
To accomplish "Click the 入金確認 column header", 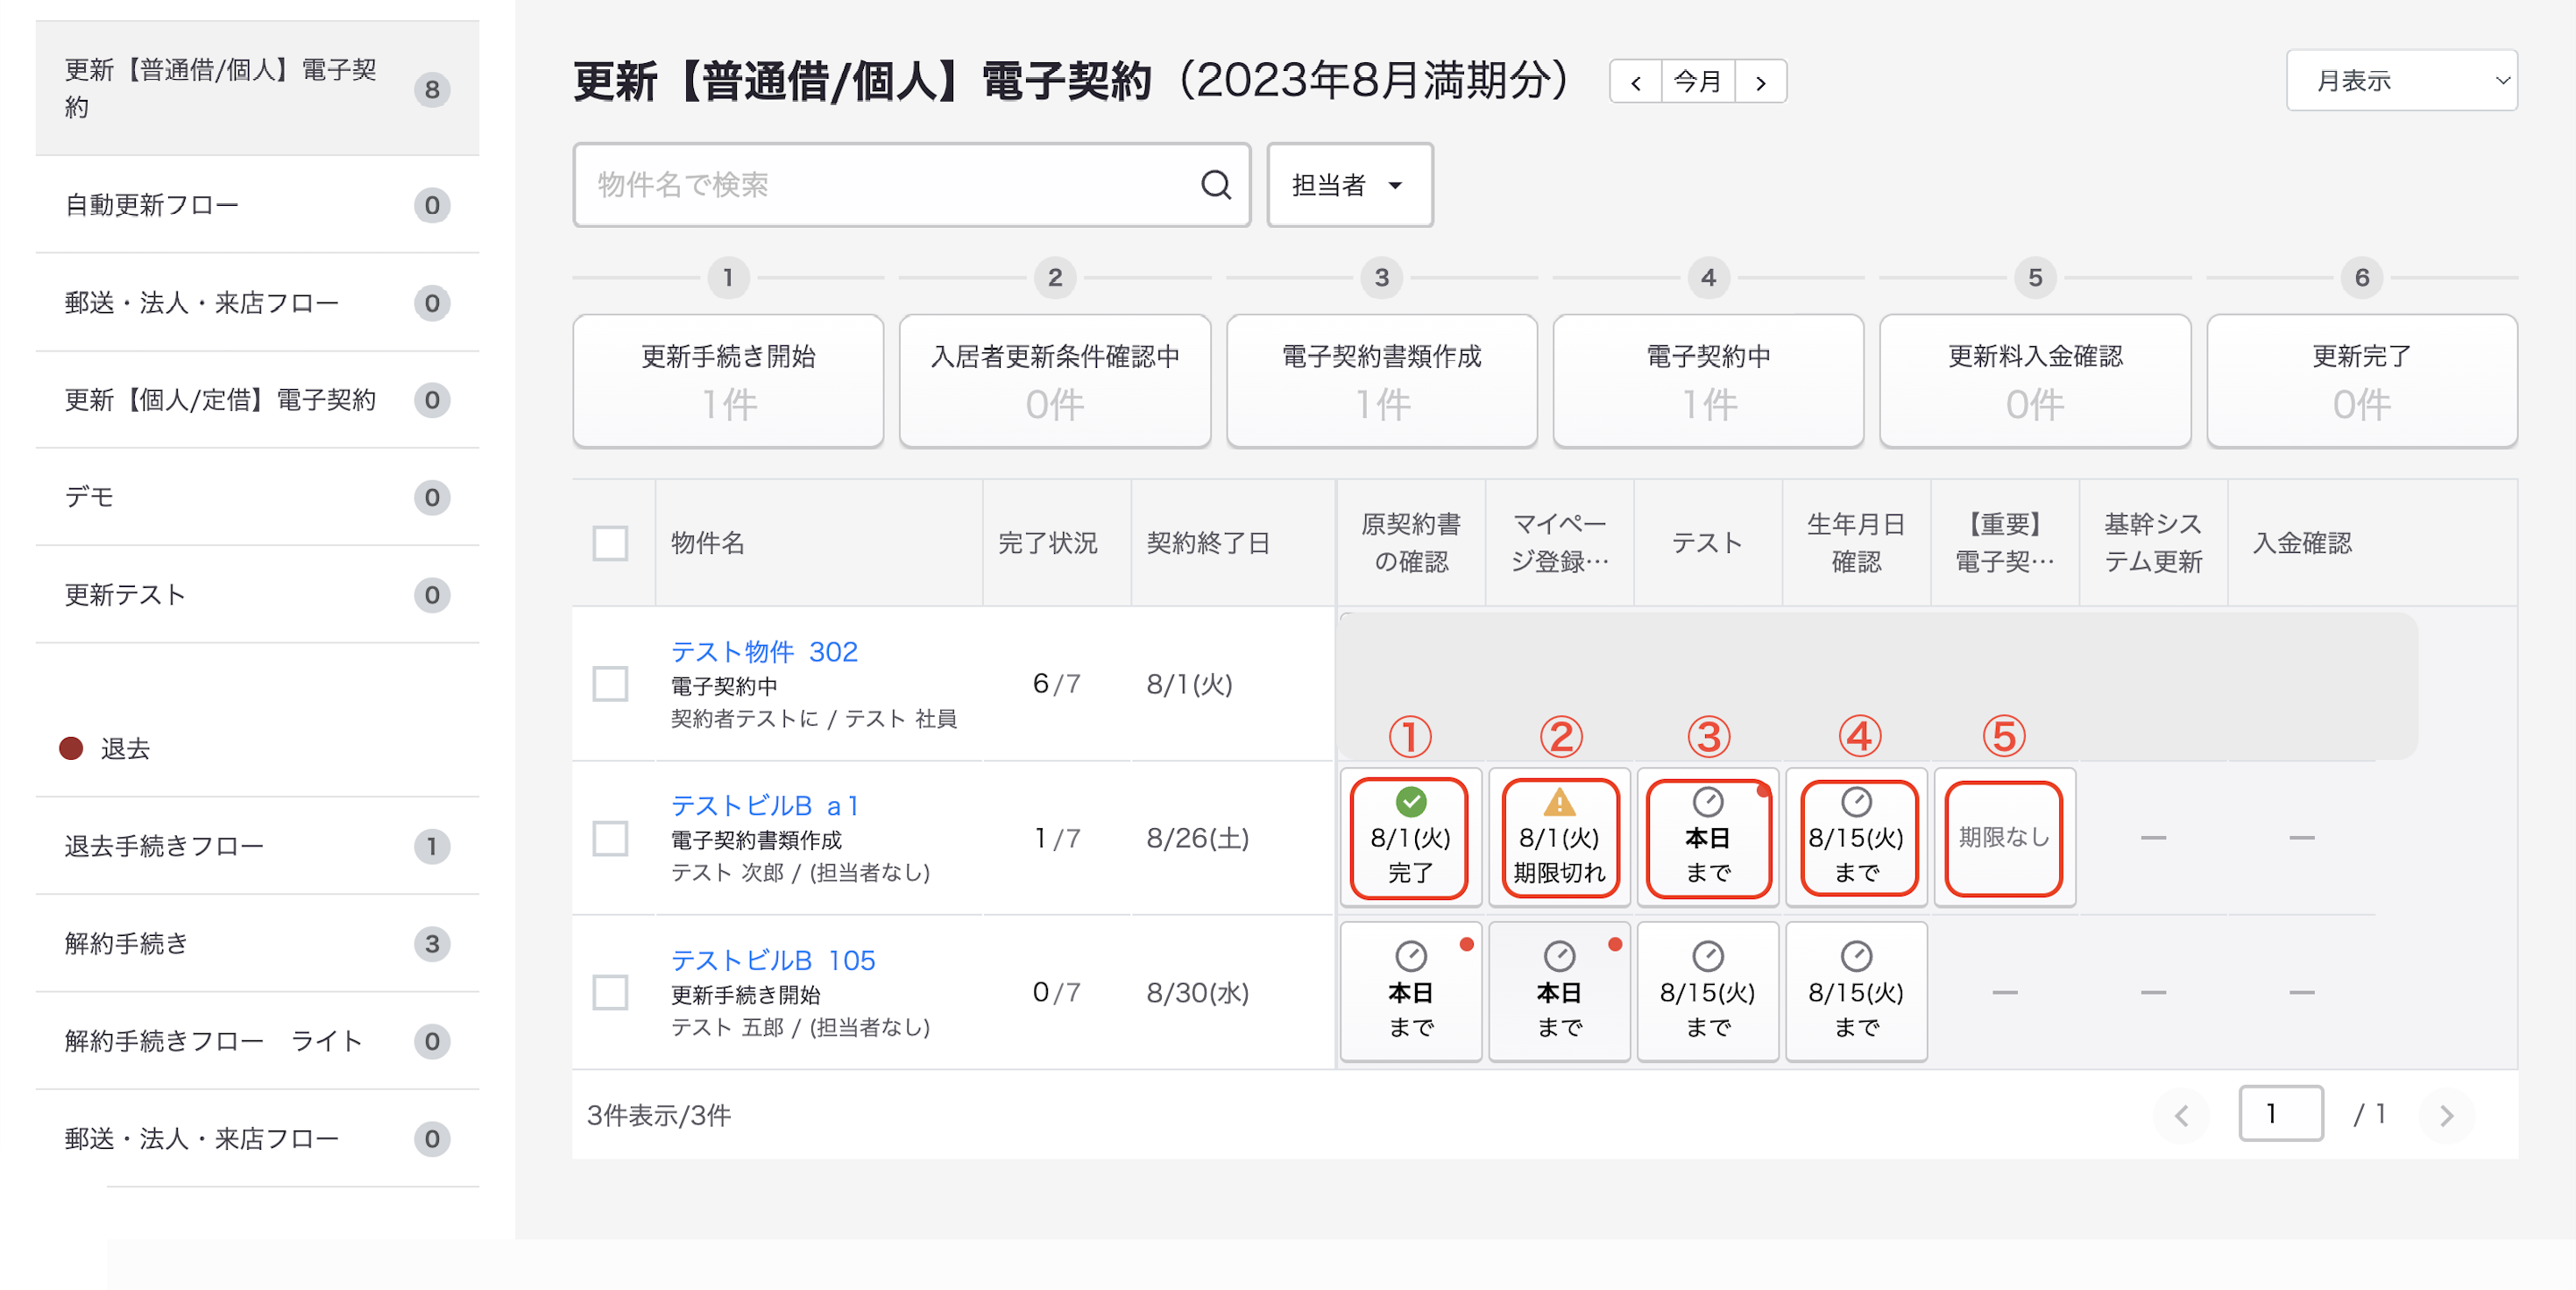I will tap(2301, 543).
